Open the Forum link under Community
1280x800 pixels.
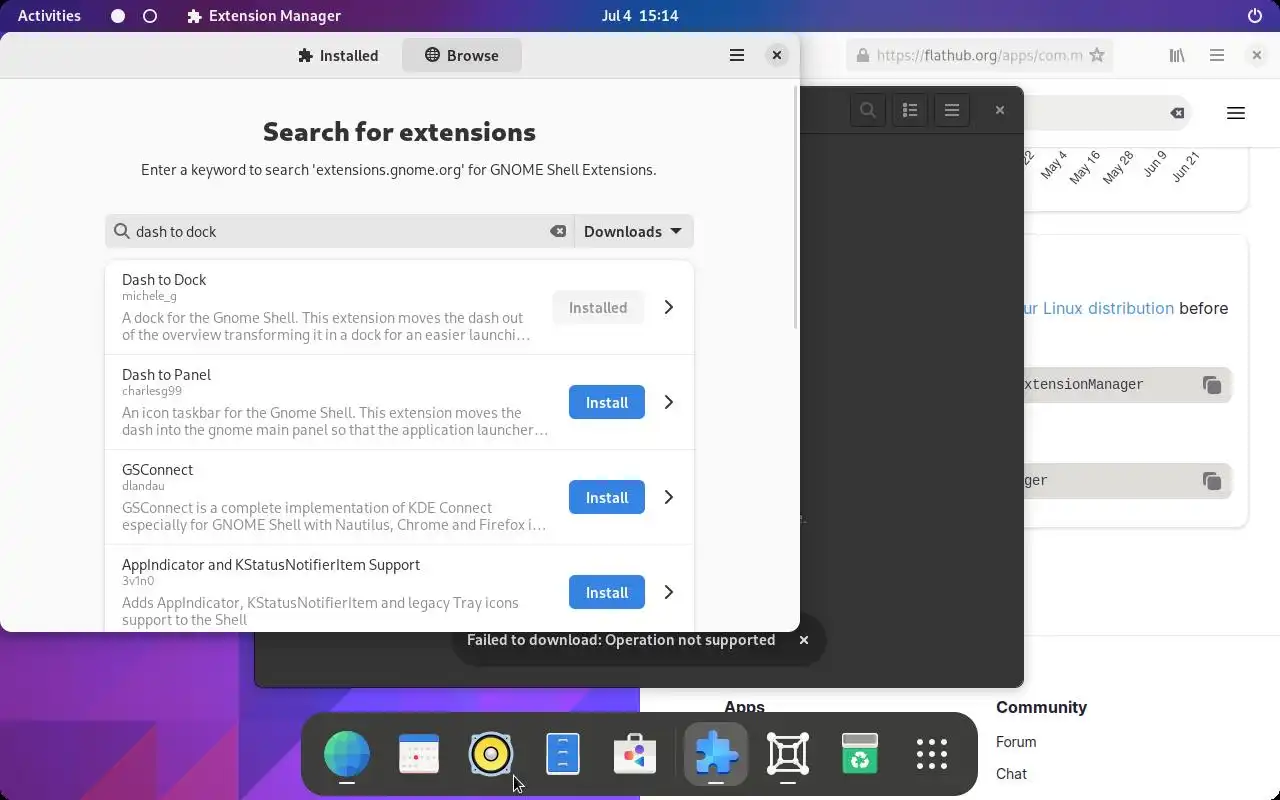tap(1016, 742)
